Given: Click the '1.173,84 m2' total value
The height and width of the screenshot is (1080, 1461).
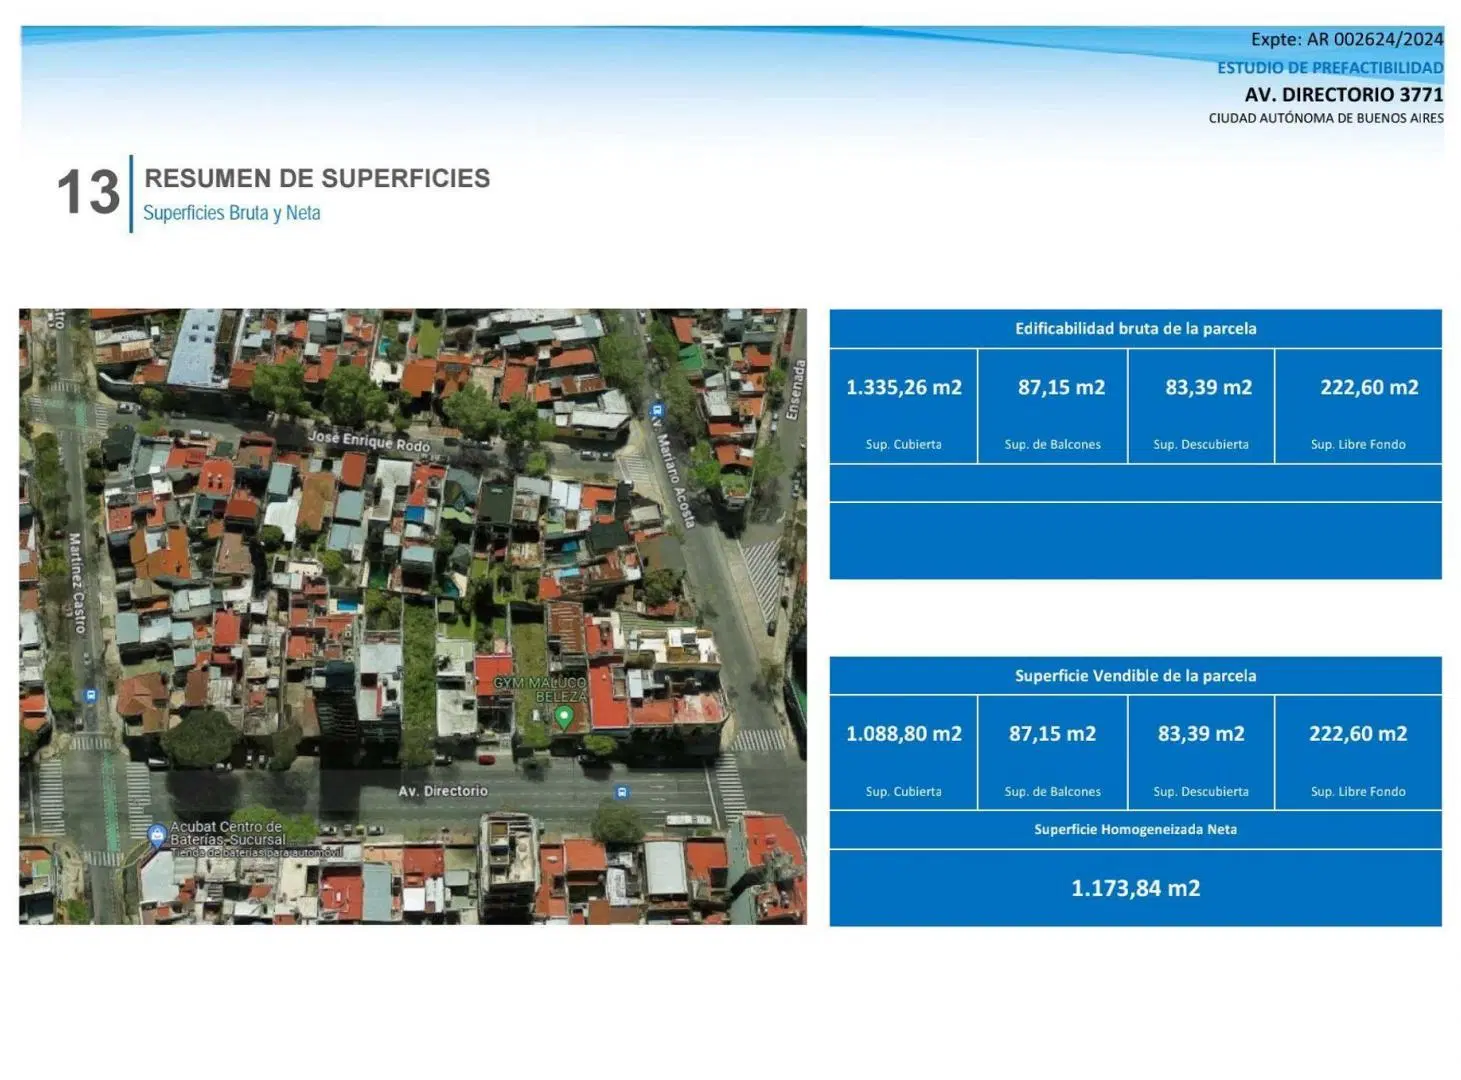Looking at the screenshot, I should click(1135, 888).
